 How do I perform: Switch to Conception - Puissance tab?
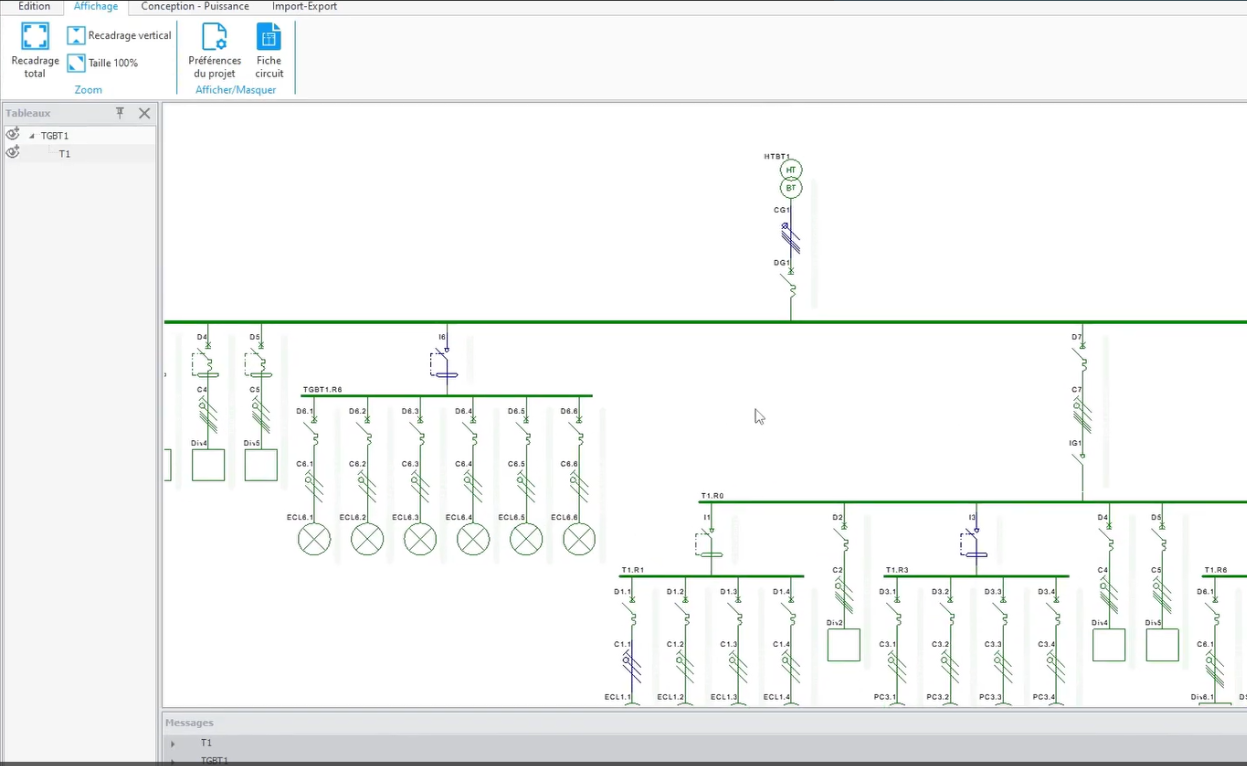tap(195, 7)
